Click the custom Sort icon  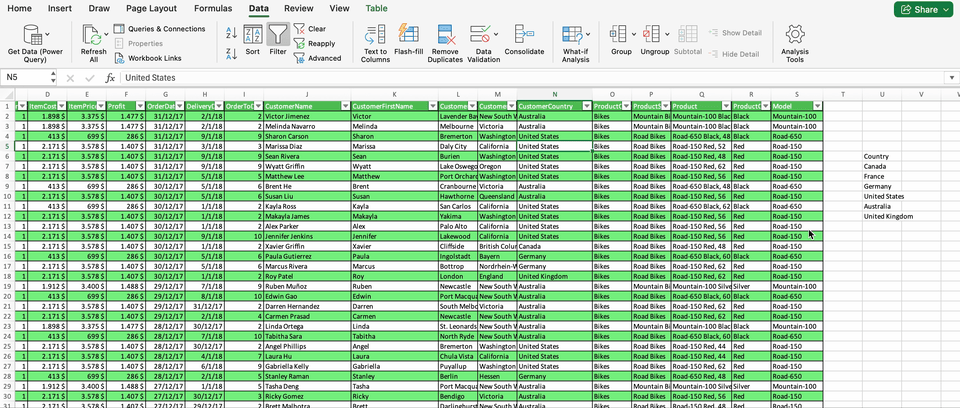click(253, 38)
